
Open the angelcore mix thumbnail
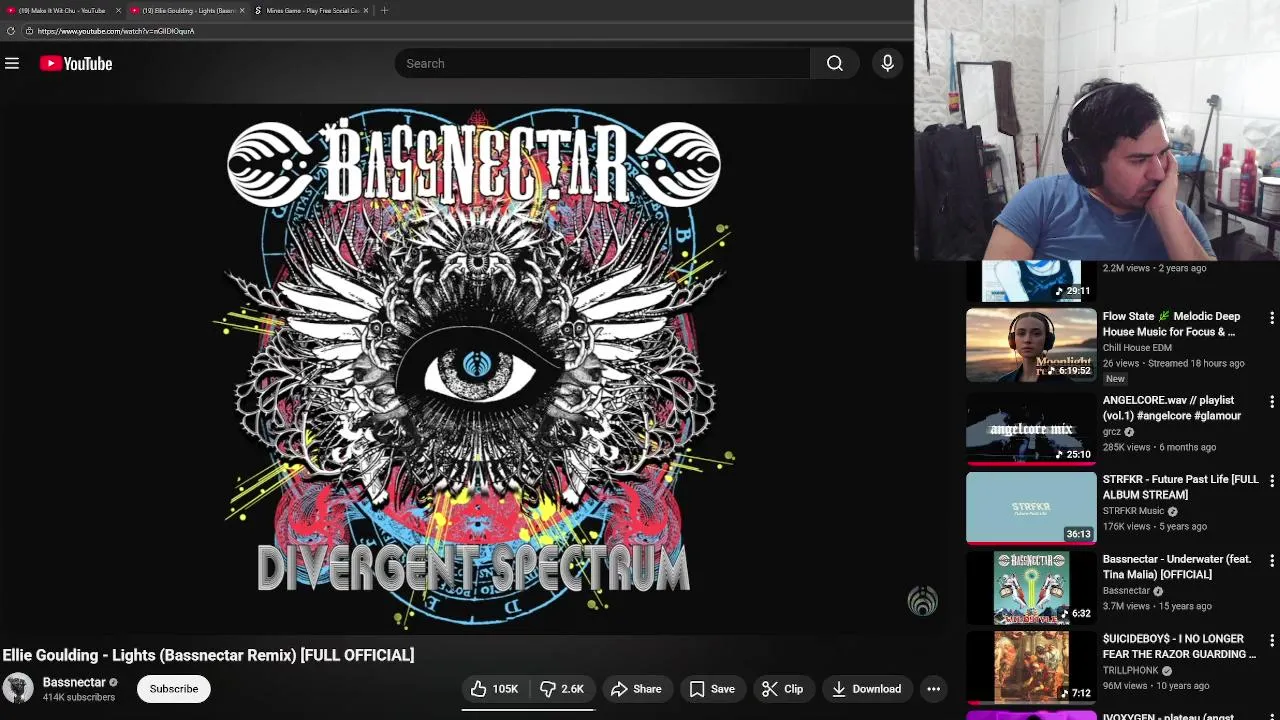coord(1031,429)
